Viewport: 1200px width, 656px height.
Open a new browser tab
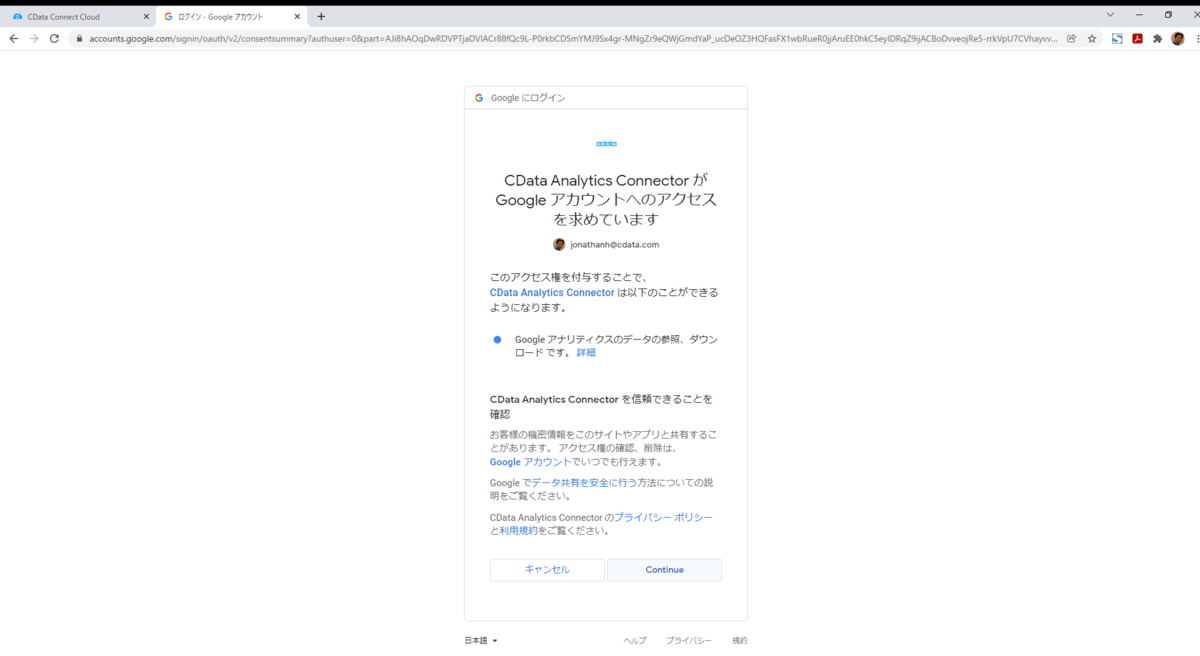321,16
